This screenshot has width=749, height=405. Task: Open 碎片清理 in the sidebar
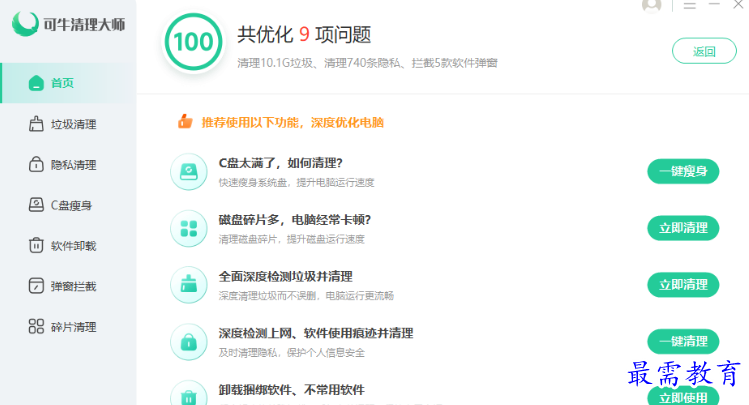tap(68, 327)
